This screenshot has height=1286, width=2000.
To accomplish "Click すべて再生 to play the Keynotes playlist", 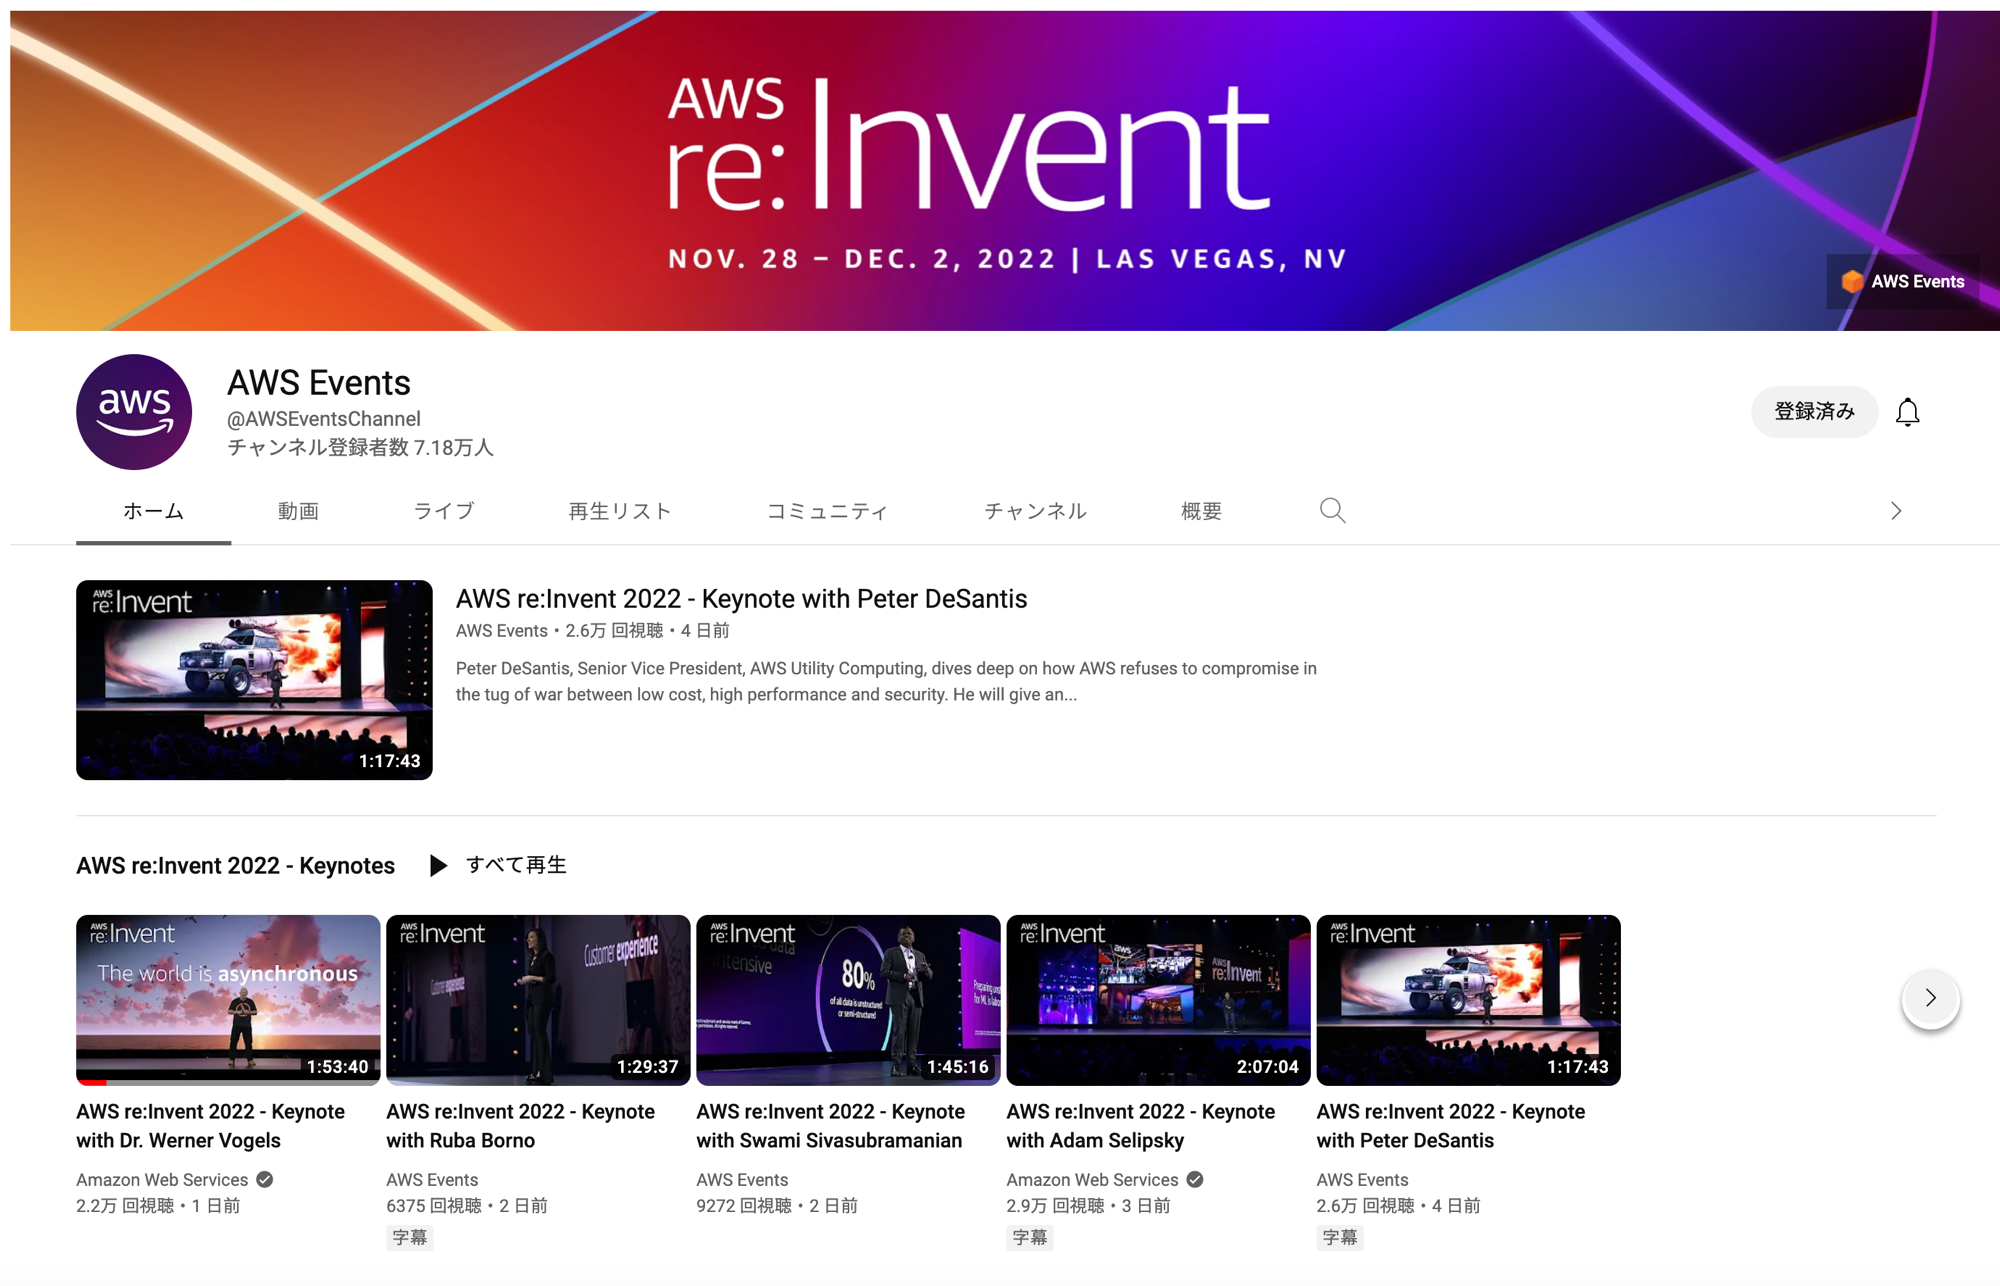I will coord(516,865).
